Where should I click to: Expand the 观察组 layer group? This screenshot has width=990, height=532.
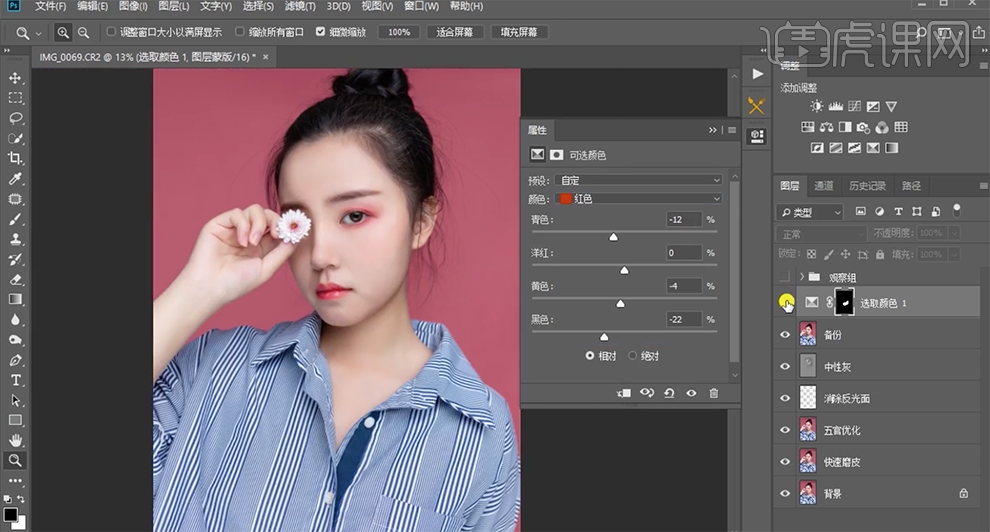pos(802,277)
